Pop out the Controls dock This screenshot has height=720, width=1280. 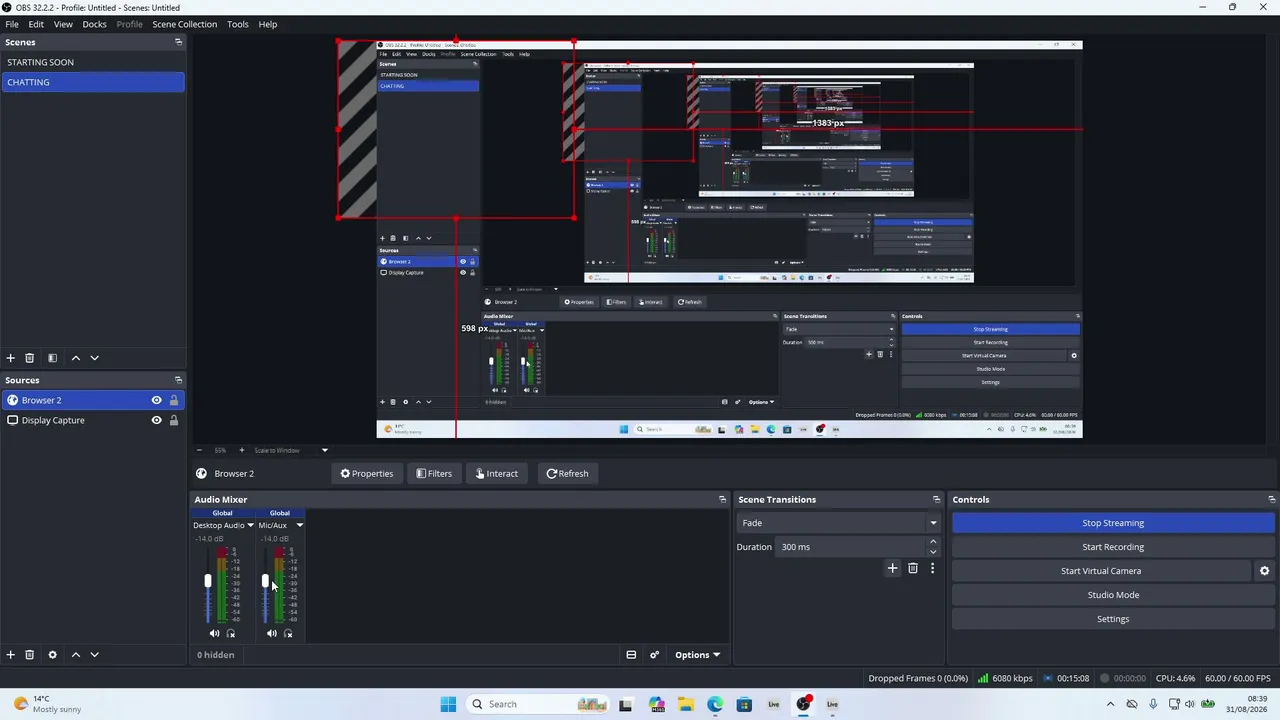pos(1271,499)
